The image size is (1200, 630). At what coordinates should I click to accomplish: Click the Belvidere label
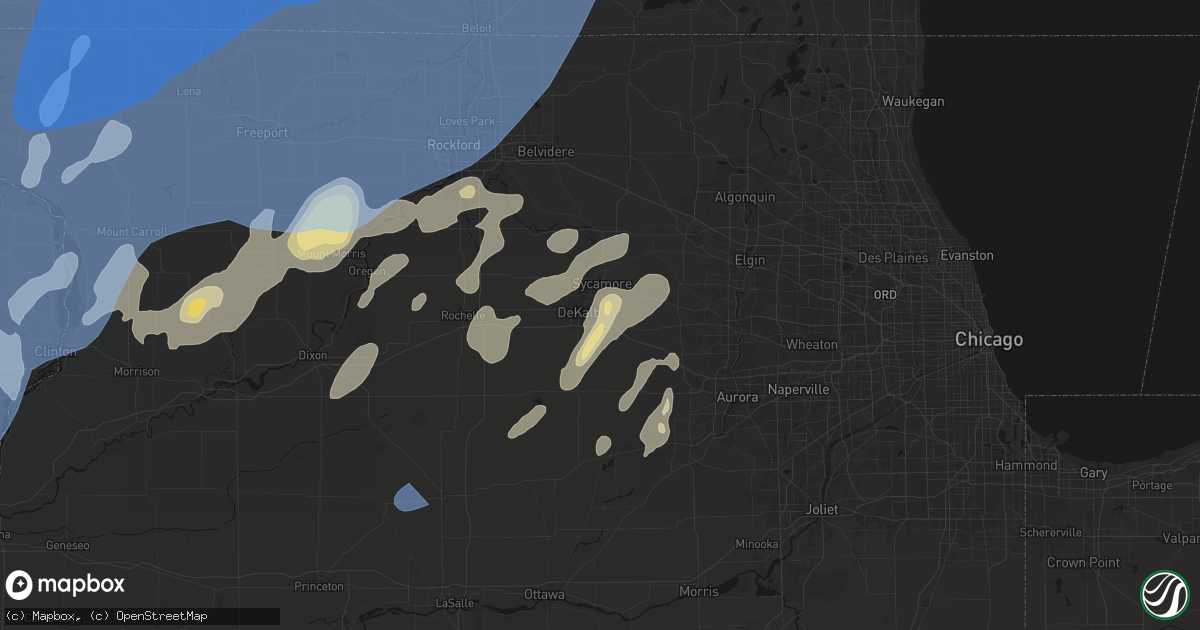[545, 152]
